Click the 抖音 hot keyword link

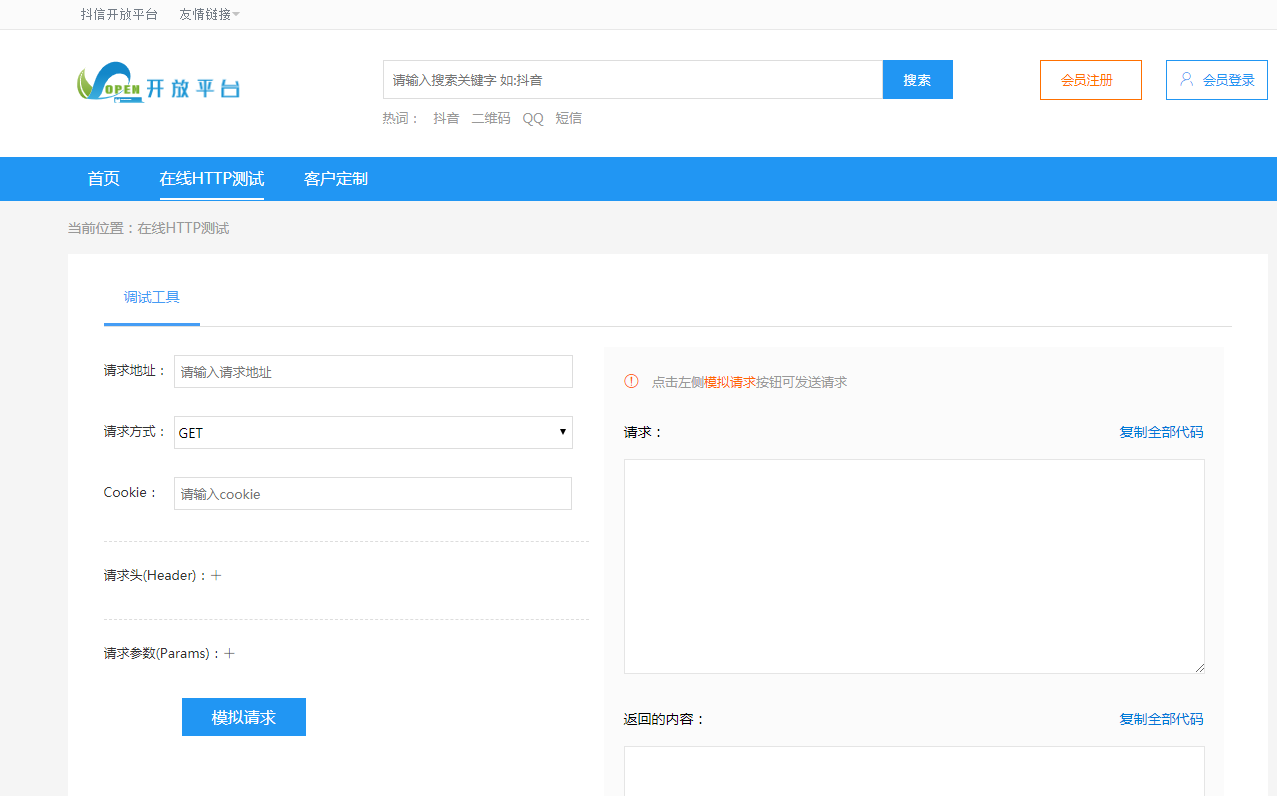(x=446, y=118)
